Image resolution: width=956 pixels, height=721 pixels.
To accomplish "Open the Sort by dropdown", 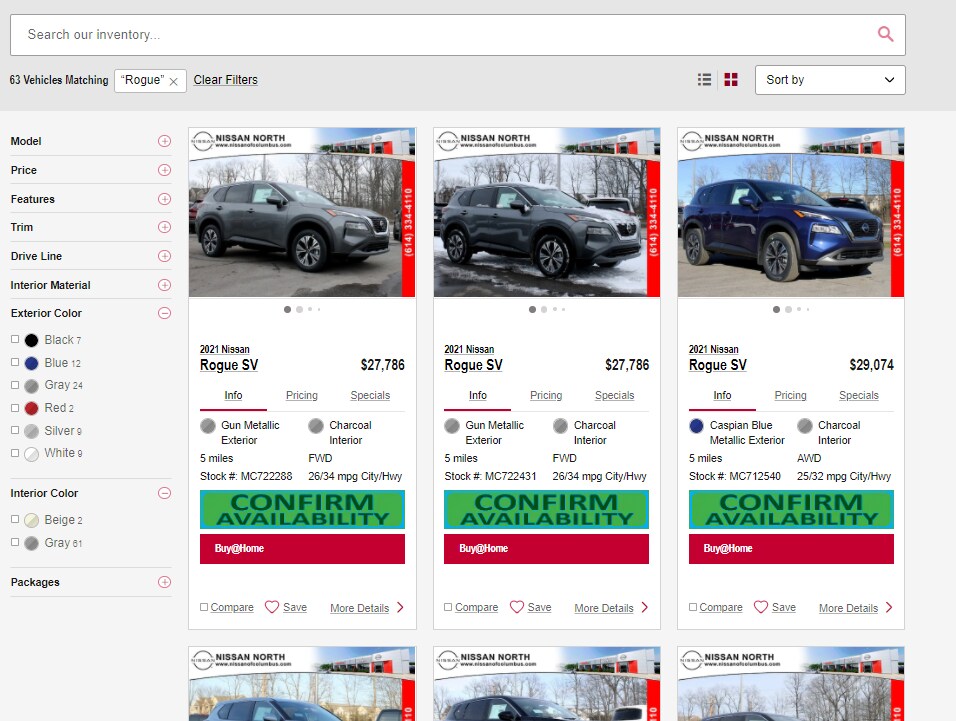I will pos(830,80).
